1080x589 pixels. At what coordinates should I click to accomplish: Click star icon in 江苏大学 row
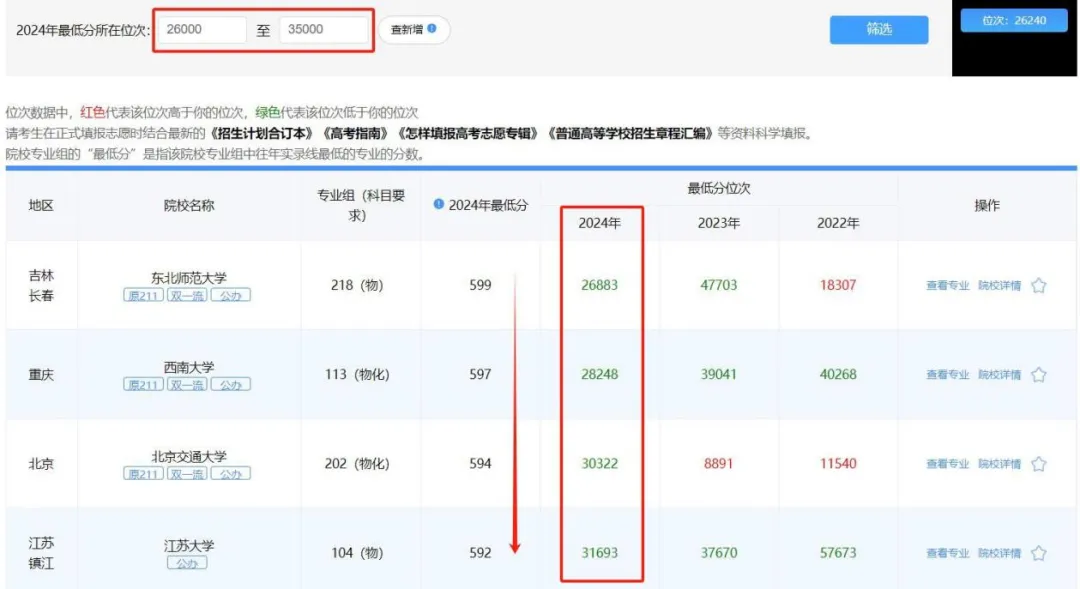tap(1038, 553)
